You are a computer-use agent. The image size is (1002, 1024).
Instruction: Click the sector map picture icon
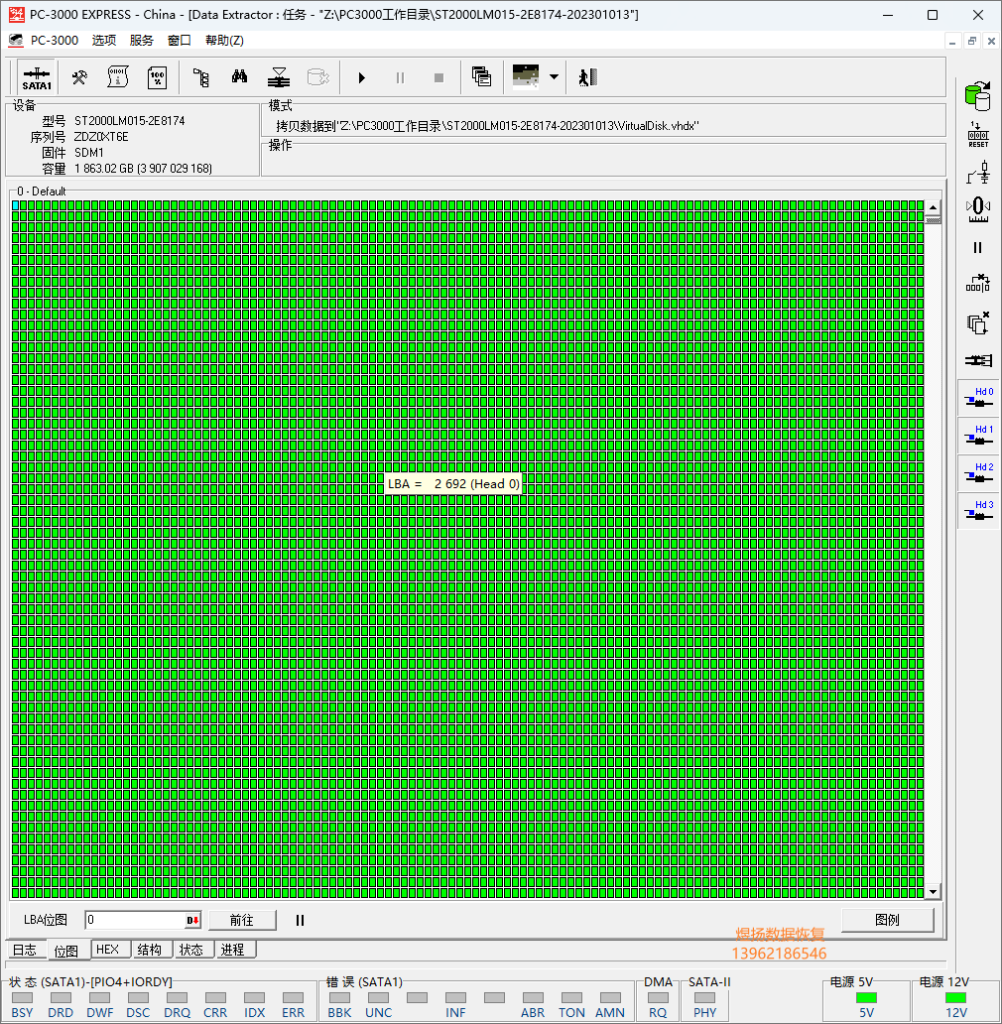[x=526, y=76]
